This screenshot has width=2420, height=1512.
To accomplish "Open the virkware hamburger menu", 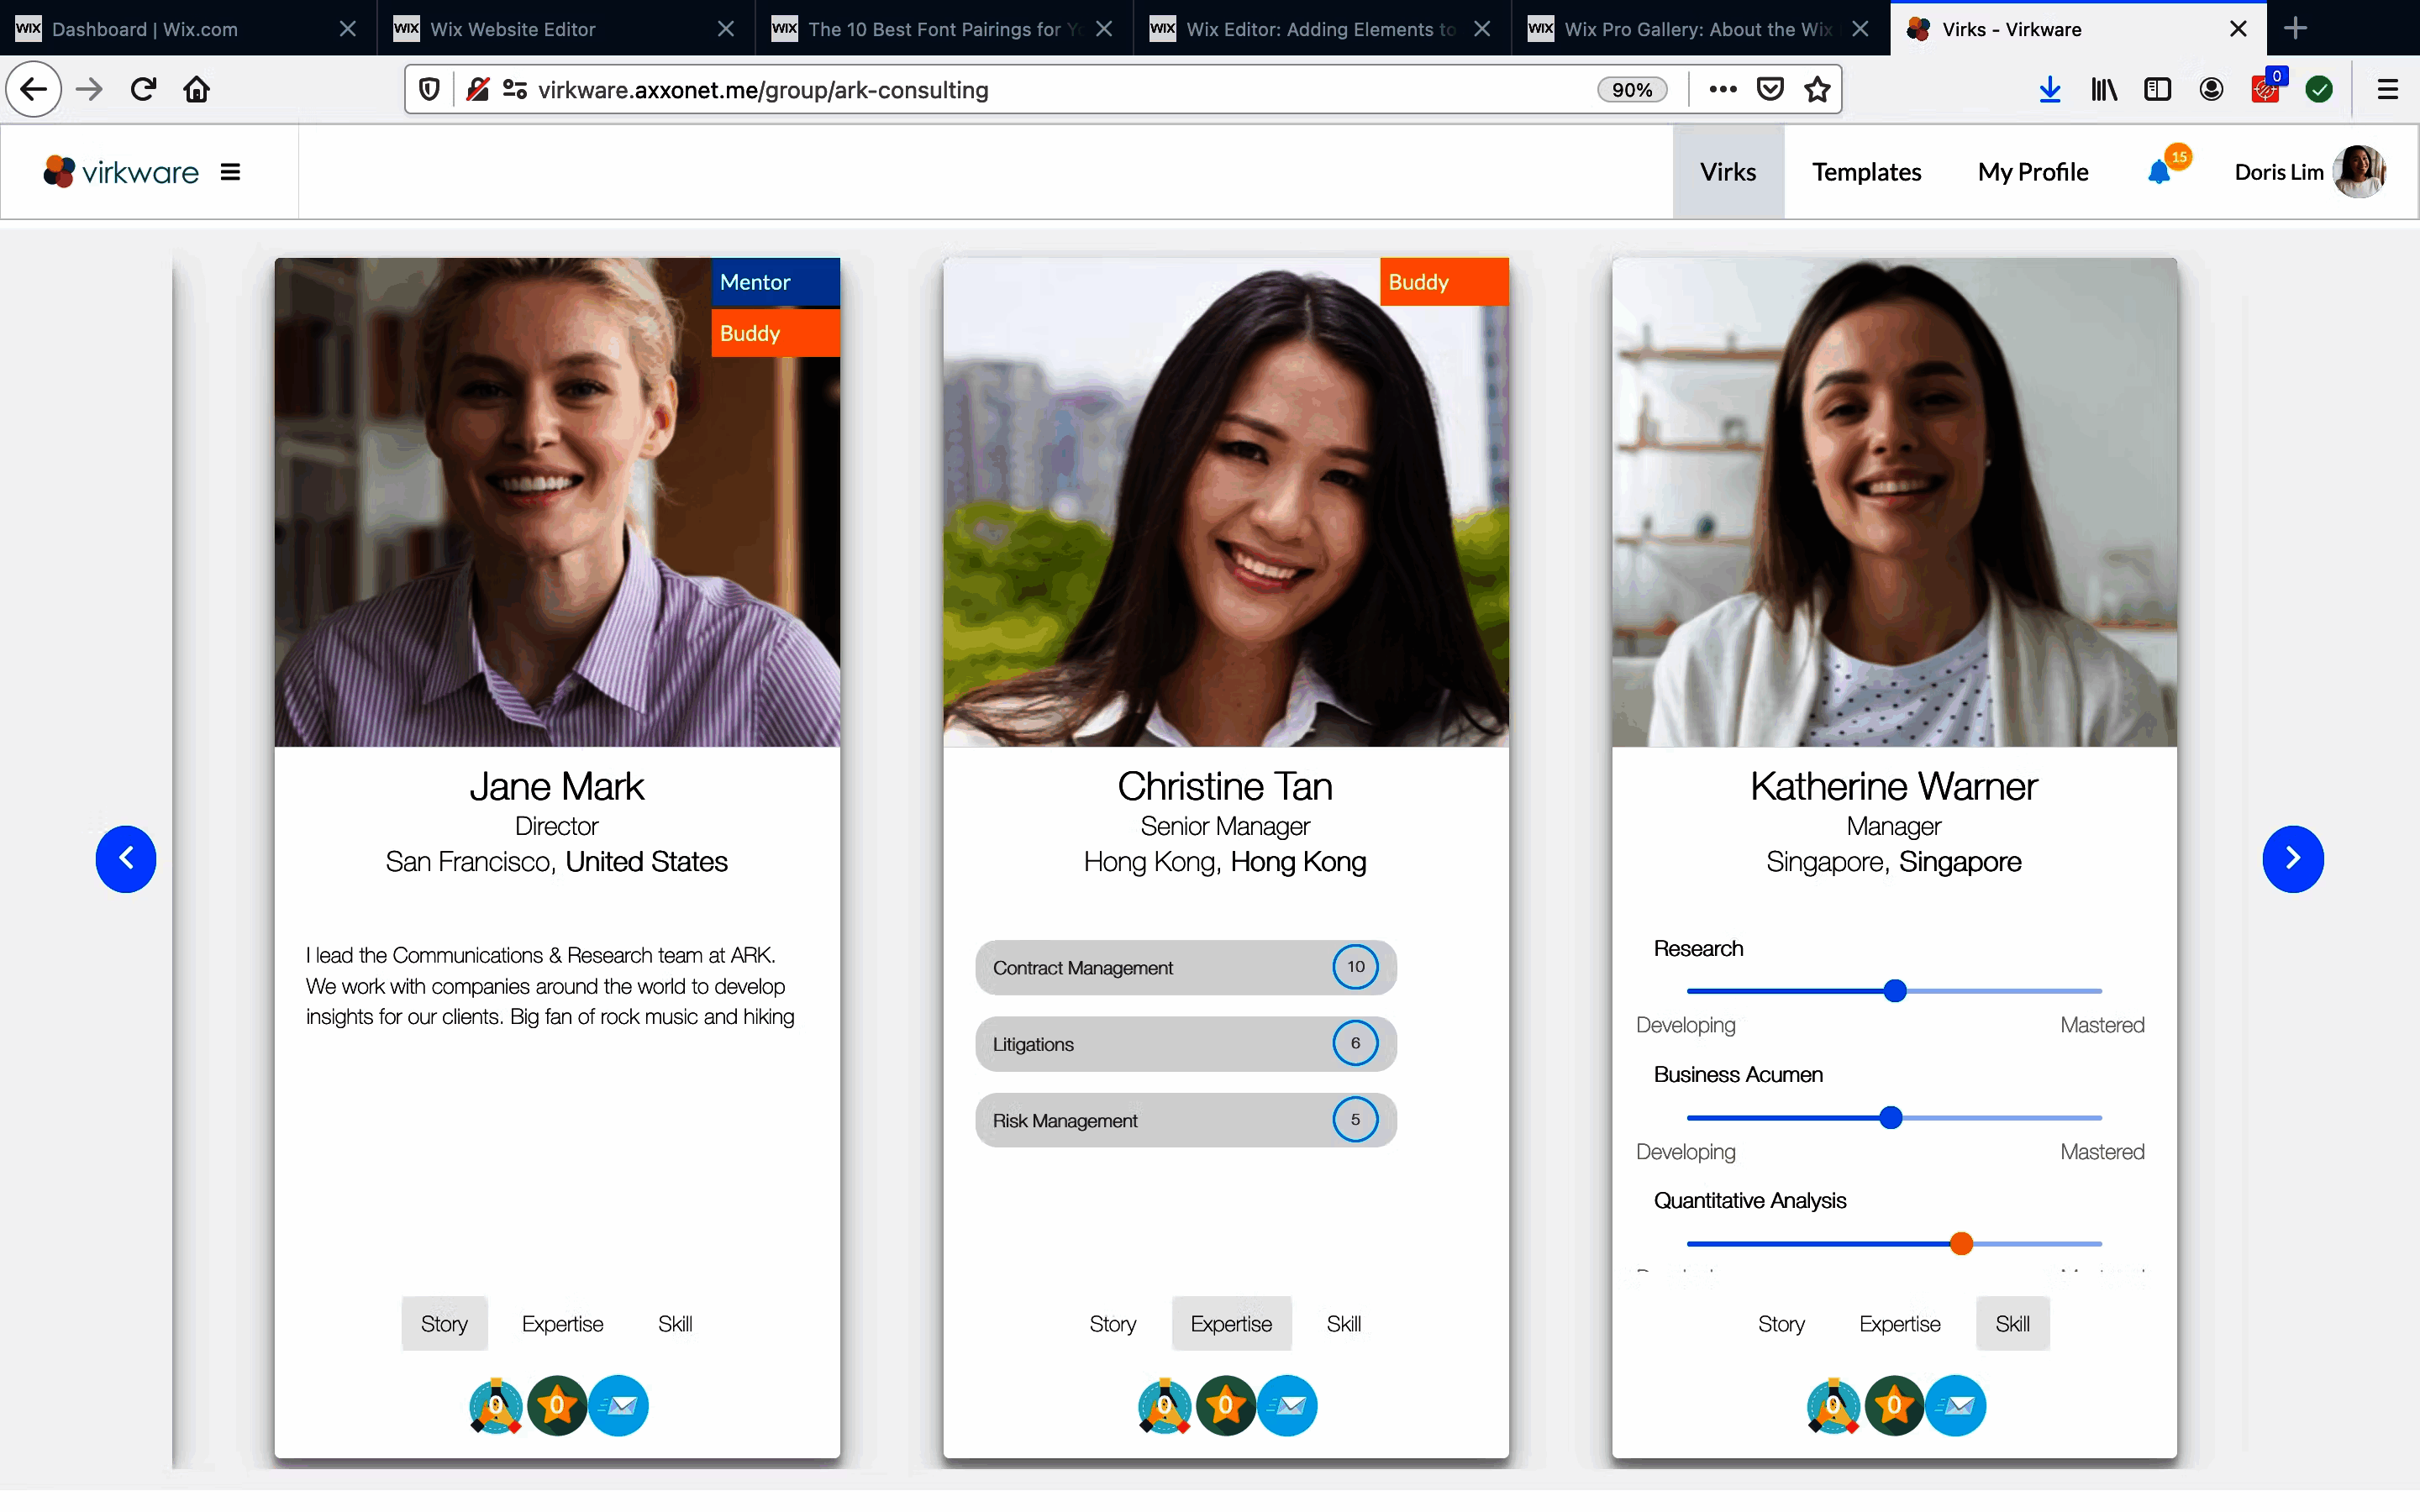I will coord(230,172).
